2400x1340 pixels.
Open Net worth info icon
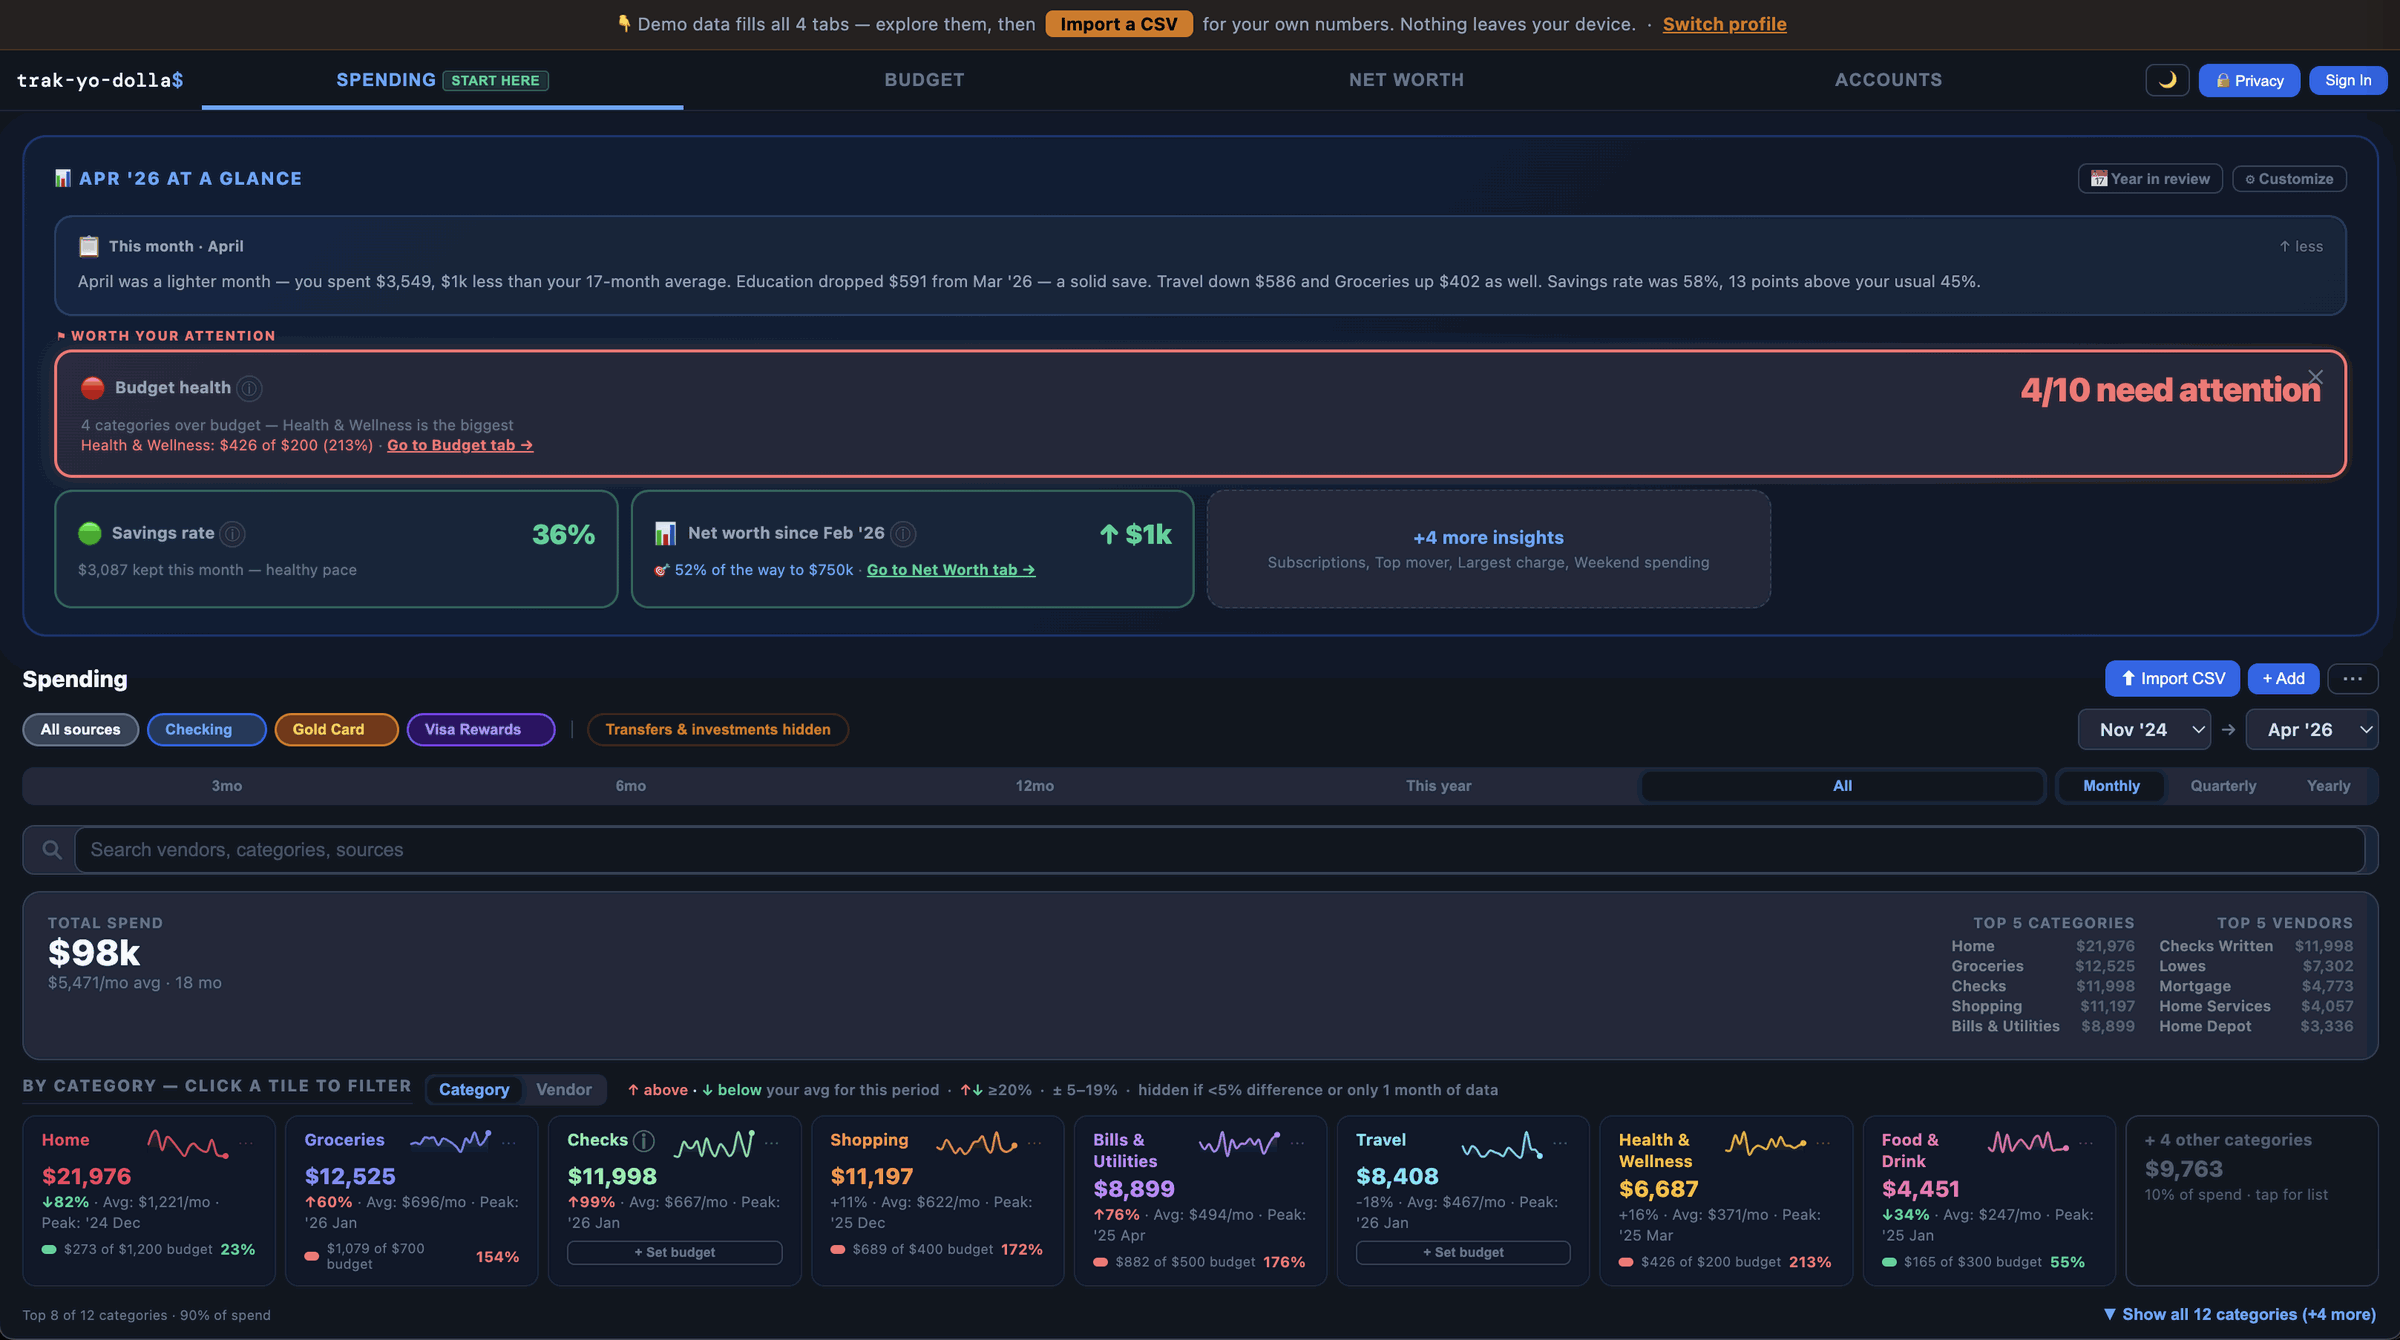pyautogui.click(x=903, y=534)
